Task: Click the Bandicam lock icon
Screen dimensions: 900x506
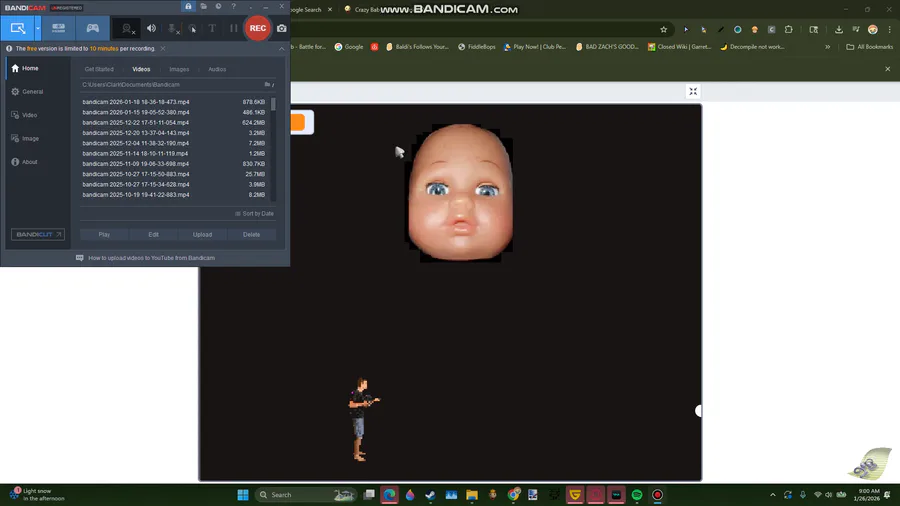Action: pyautogui.click(x=188, y=6)
